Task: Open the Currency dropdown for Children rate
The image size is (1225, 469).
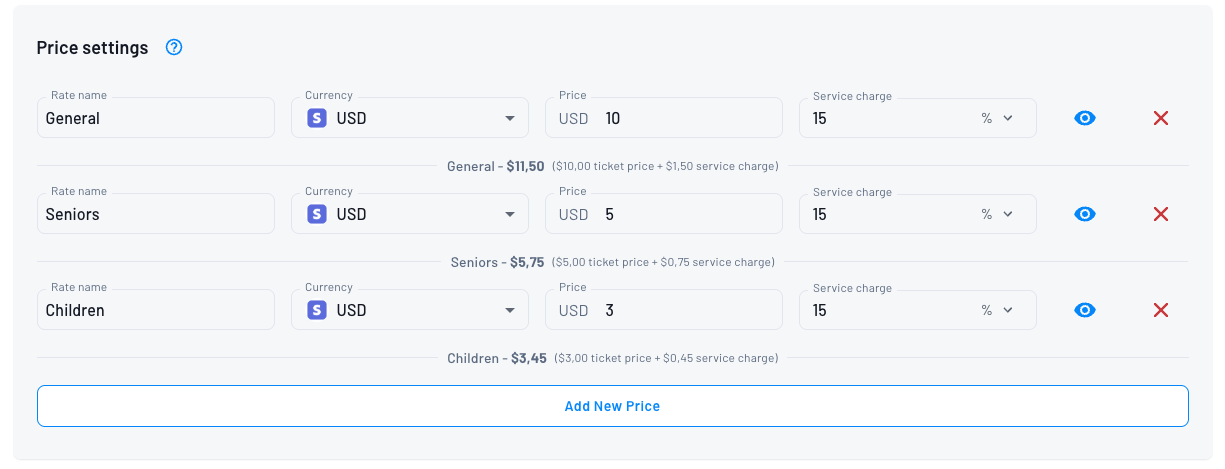Action: (x=510, y=310)
